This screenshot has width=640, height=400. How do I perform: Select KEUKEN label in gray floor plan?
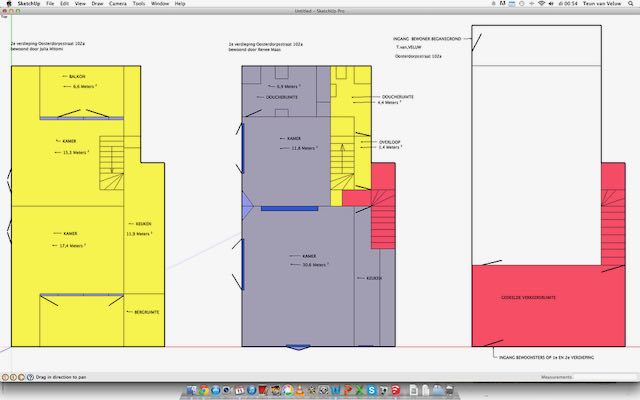tap(374, 278)
